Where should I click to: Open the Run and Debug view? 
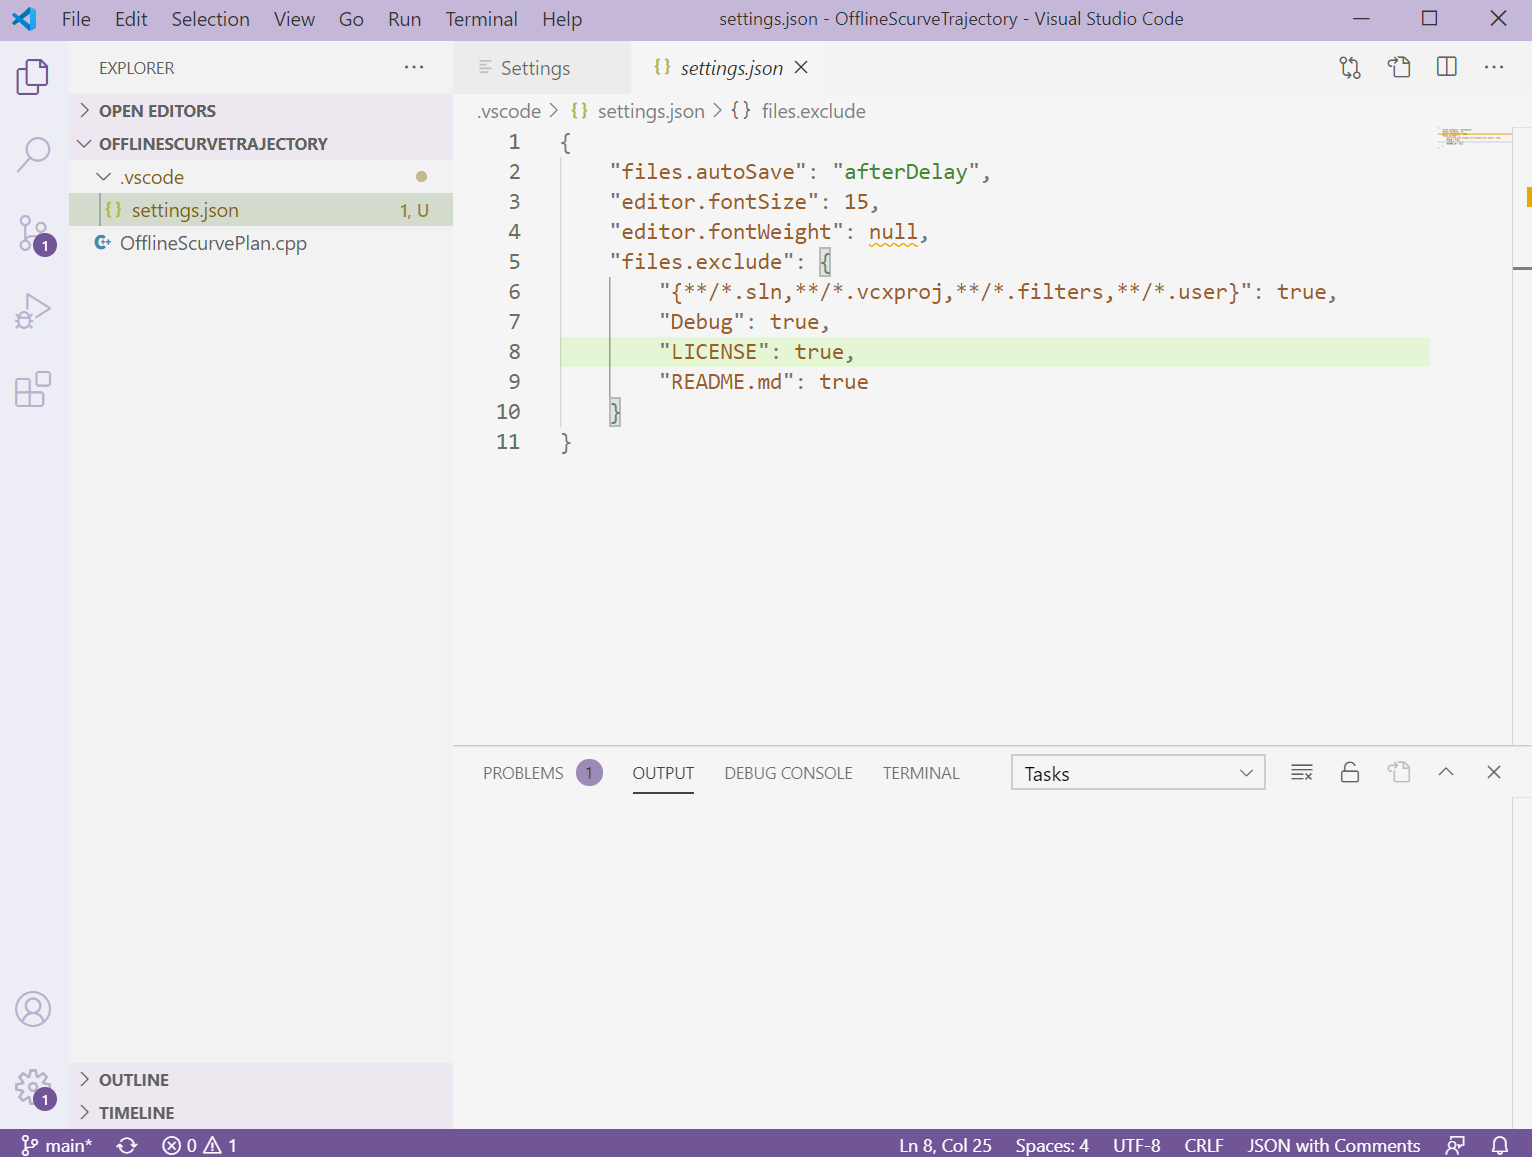click(33, 311)
